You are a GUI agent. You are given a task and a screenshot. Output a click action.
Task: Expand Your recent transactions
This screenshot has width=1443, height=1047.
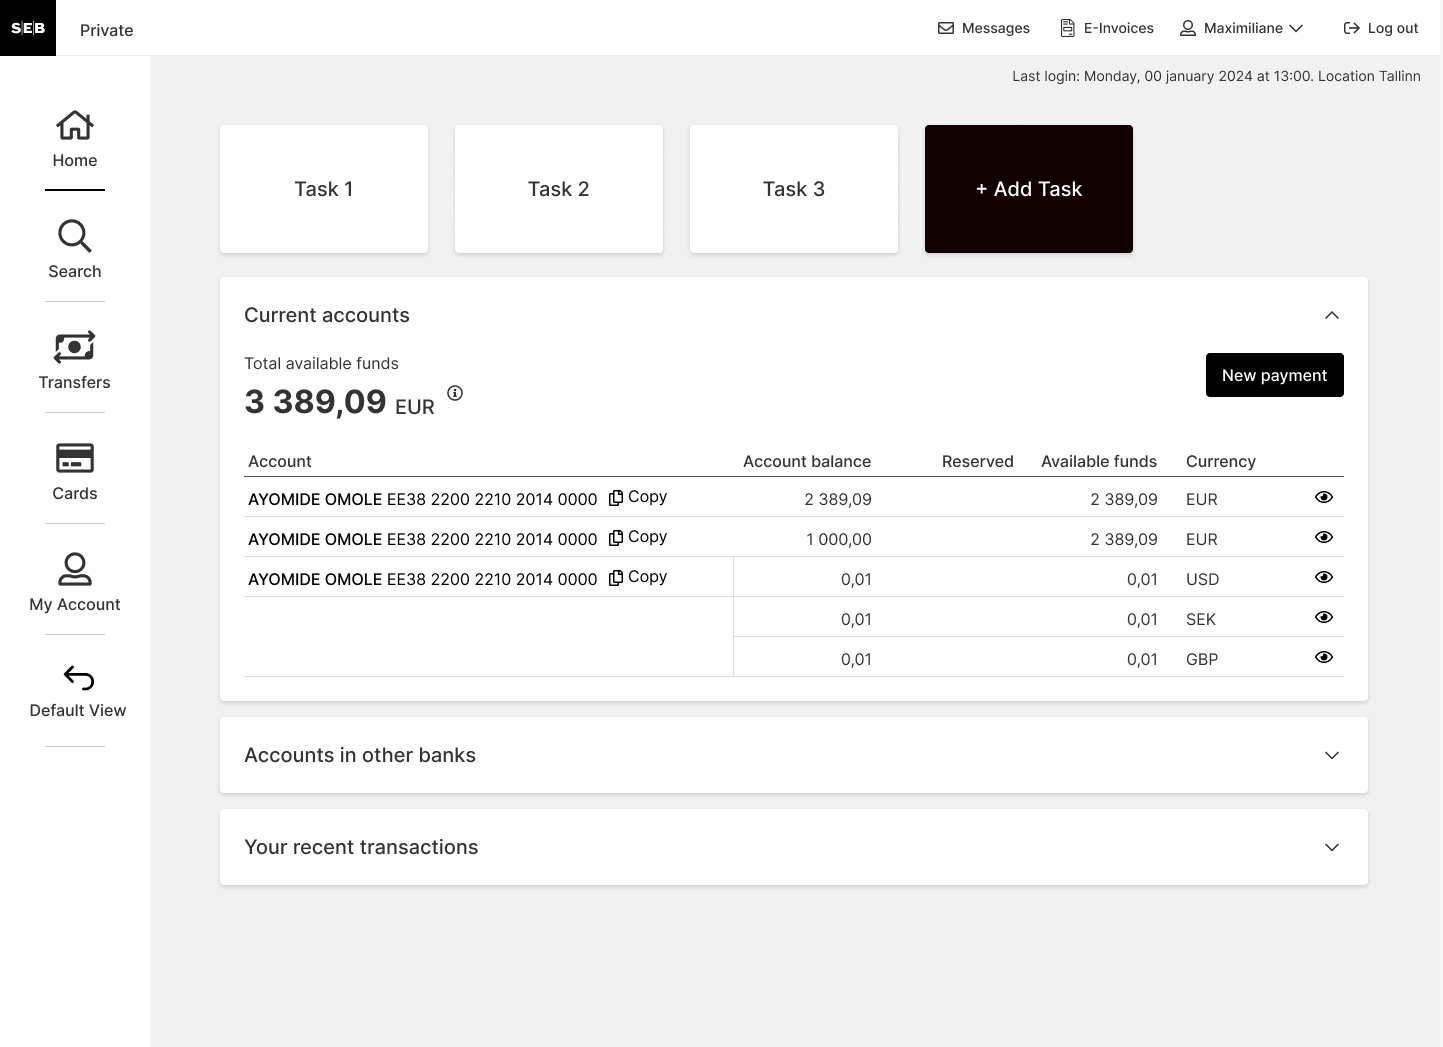coord(1332,847)
